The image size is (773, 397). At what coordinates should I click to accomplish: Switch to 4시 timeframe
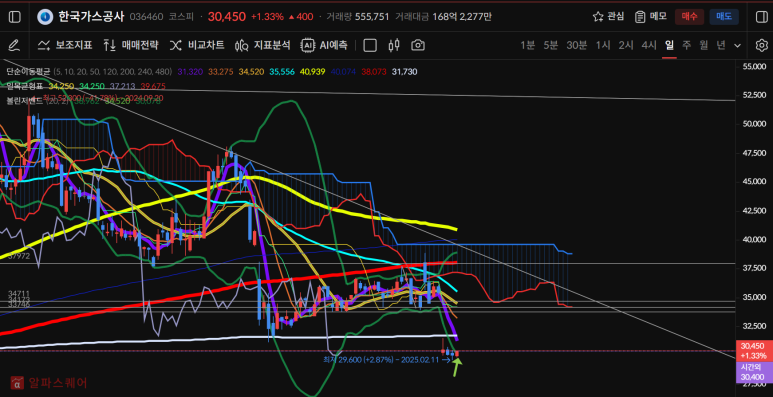coord(649,46)
